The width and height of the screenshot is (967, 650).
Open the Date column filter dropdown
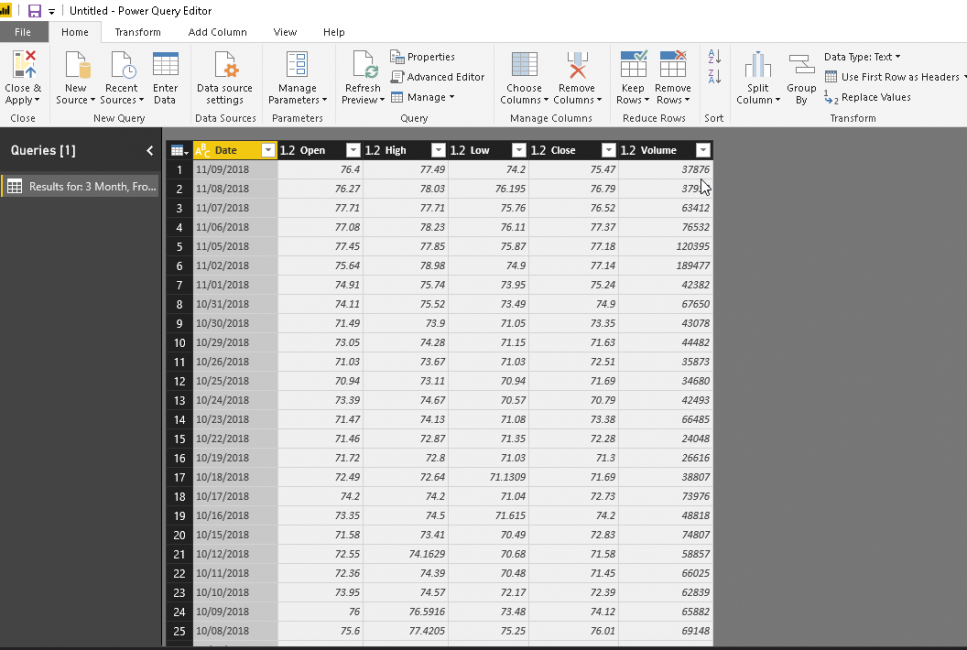(x=267, y=150)
